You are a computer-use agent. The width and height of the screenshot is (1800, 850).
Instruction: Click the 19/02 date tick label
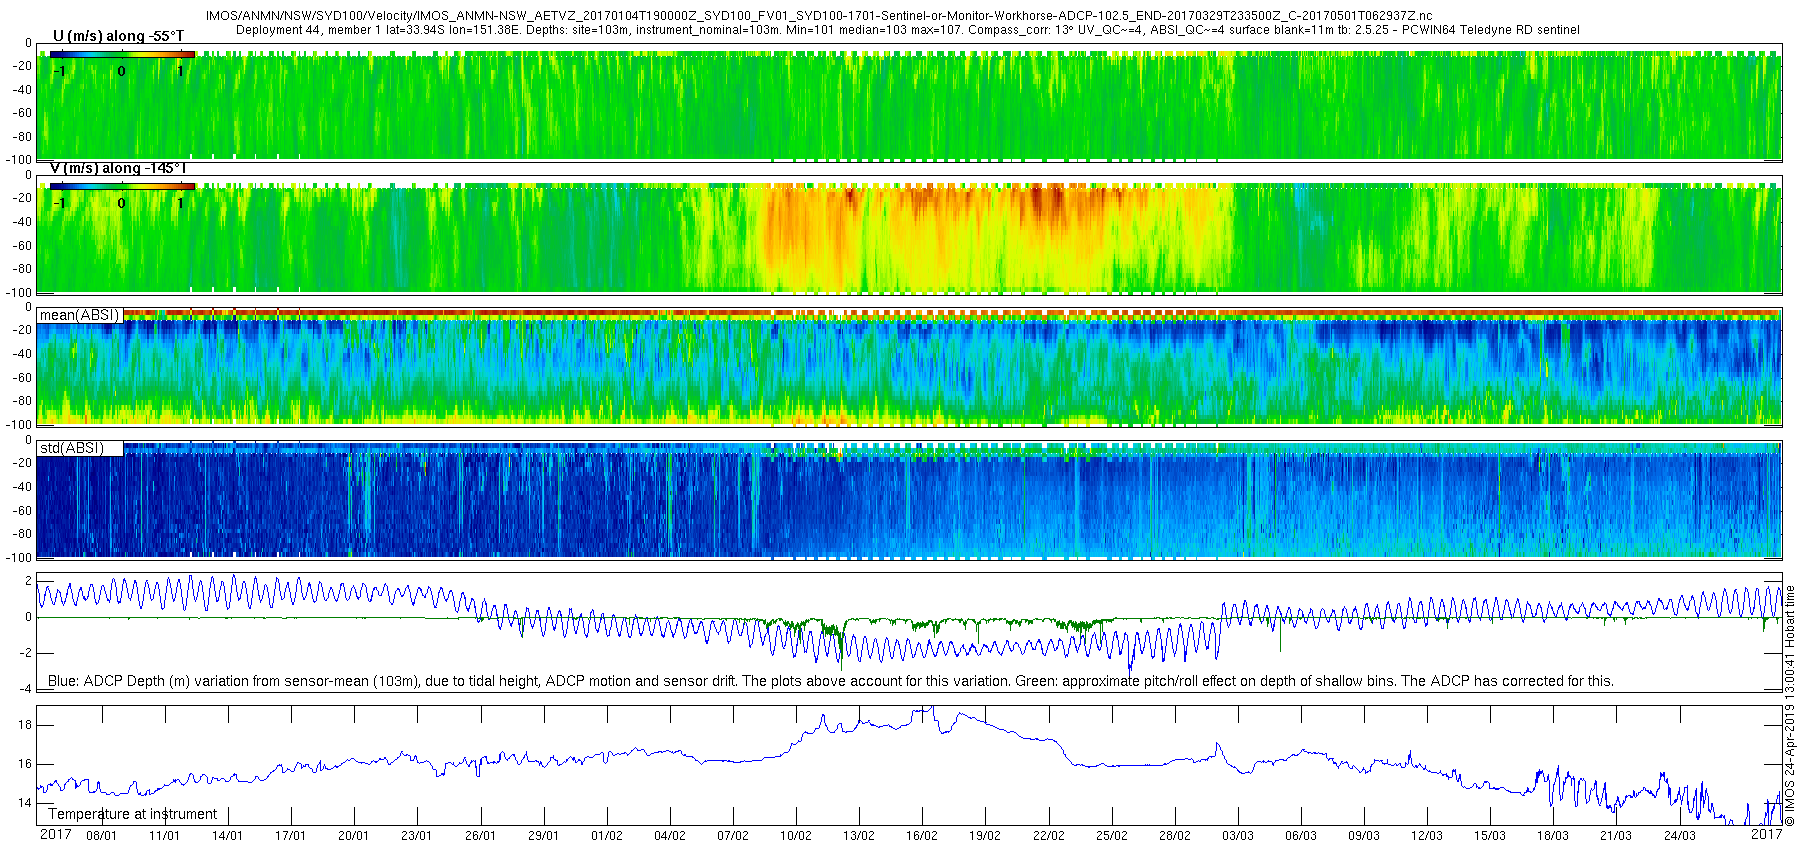(x=984, y=836)
